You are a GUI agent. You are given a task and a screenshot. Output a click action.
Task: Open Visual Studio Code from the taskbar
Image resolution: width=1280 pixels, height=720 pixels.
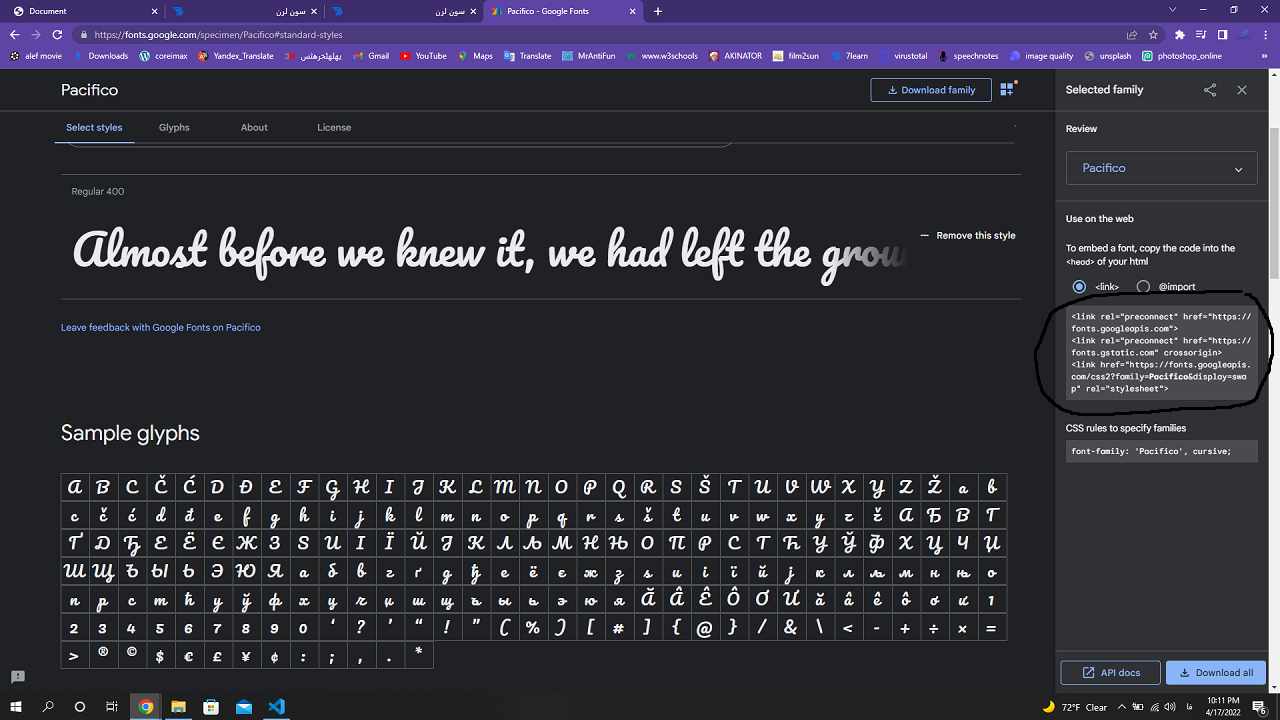(x=277, y=706)
